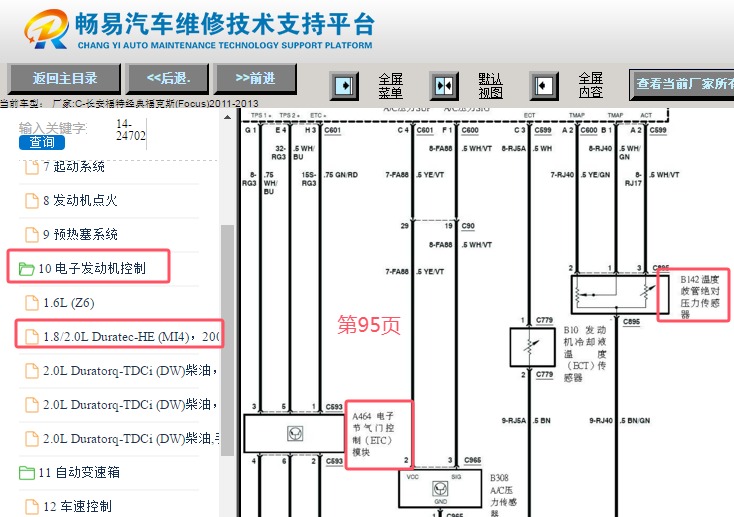734x517 pixels.
Task: Click the 全屏内容 panel icon
Action: [544, 86]
